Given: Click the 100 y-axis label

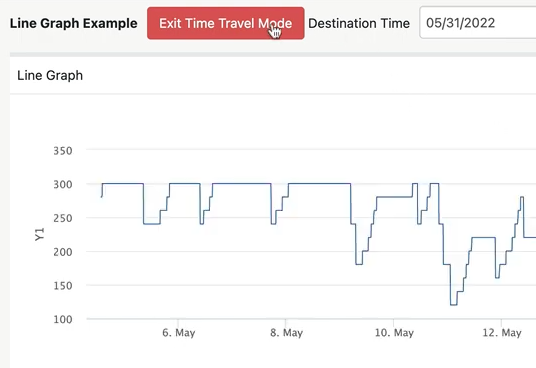Looking at the screenshot, I should [63, 319].
